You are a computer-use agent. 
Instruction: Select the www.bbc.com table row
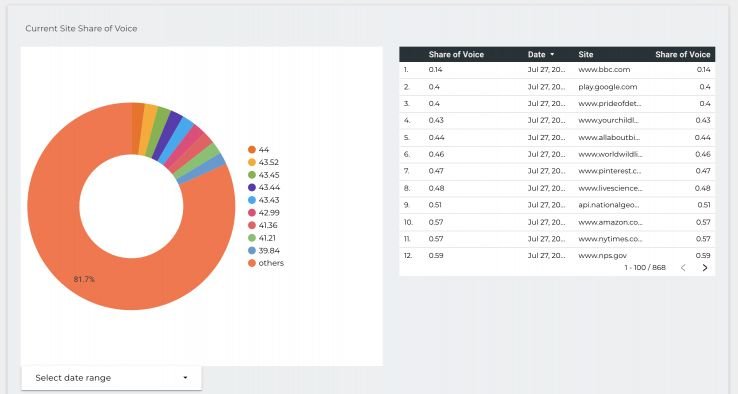(557, 70)
